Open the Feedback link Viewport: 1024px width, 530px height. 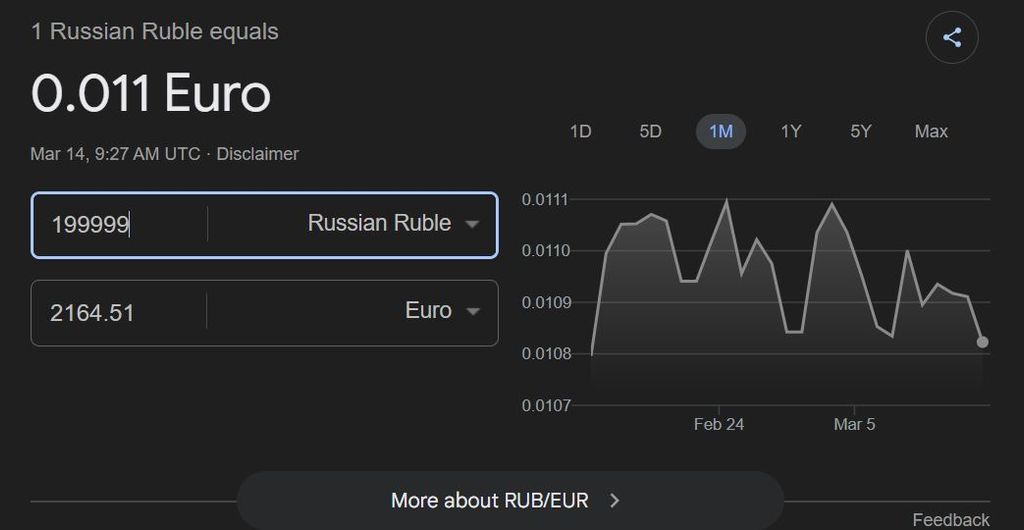click(x=951, y=519)
